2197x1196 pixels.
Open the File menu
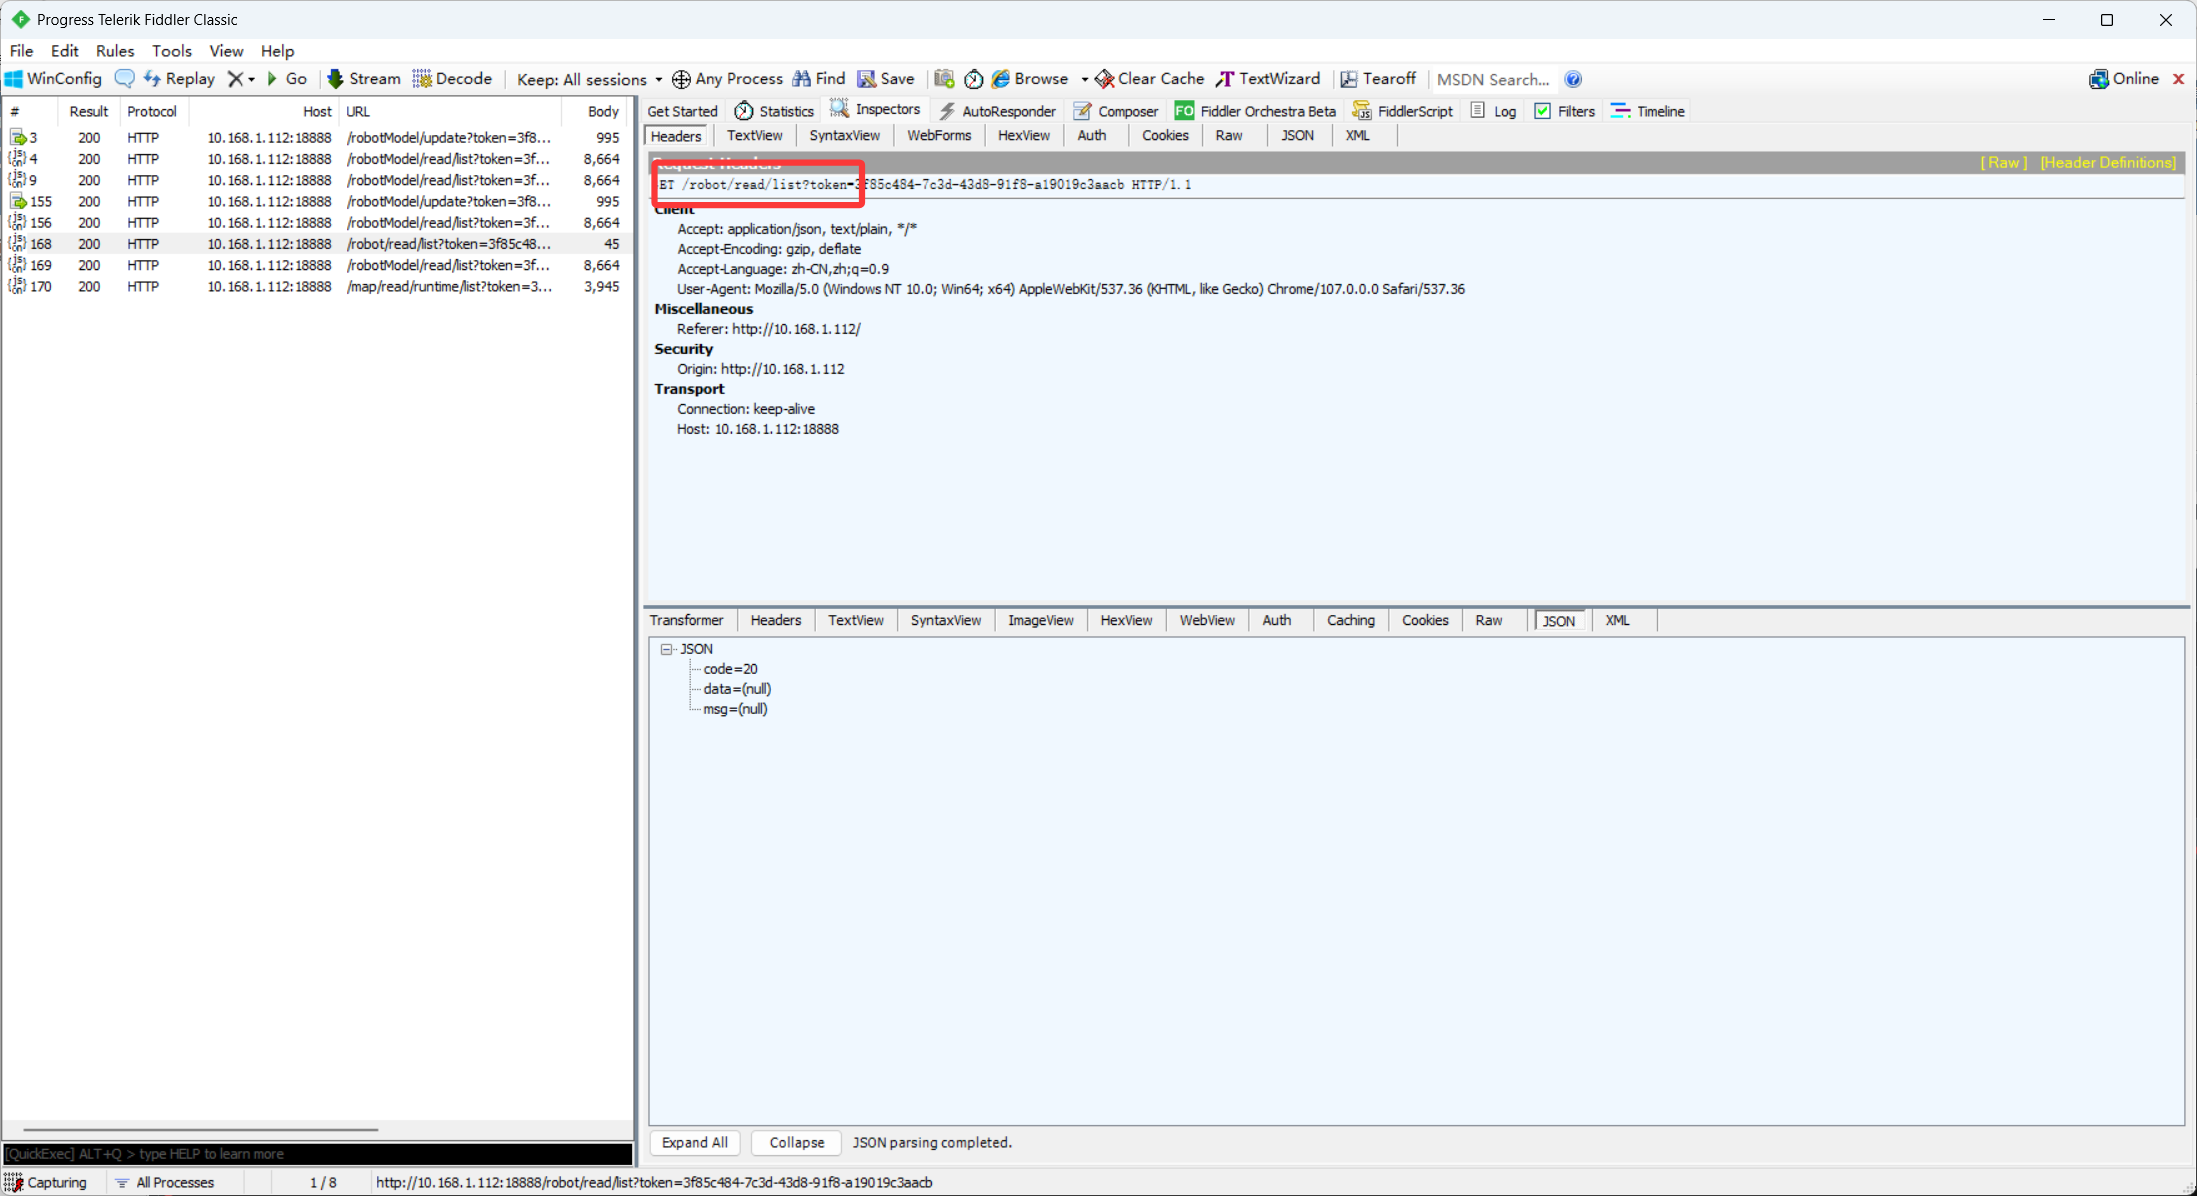point(21,51)
